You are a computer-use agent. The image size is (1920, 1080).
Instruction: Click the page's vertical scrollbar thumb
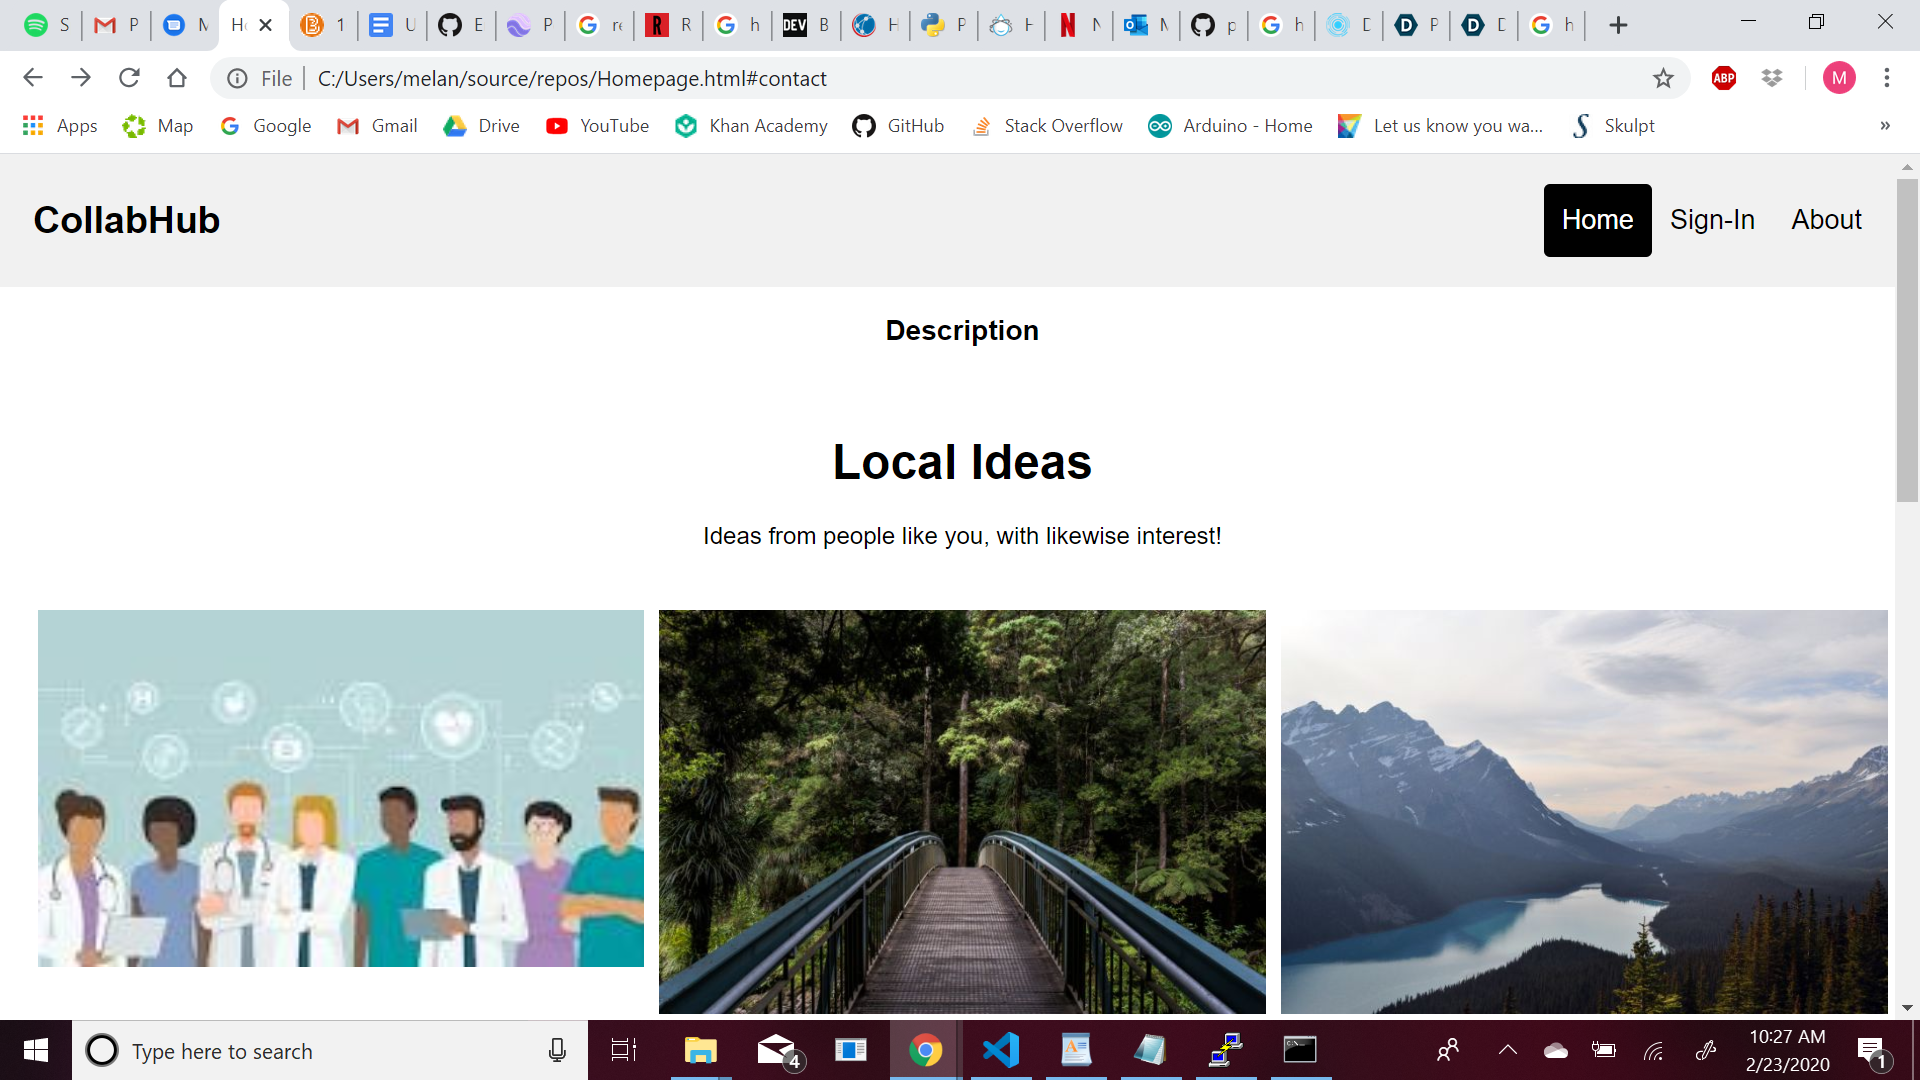click(1907, 340)
